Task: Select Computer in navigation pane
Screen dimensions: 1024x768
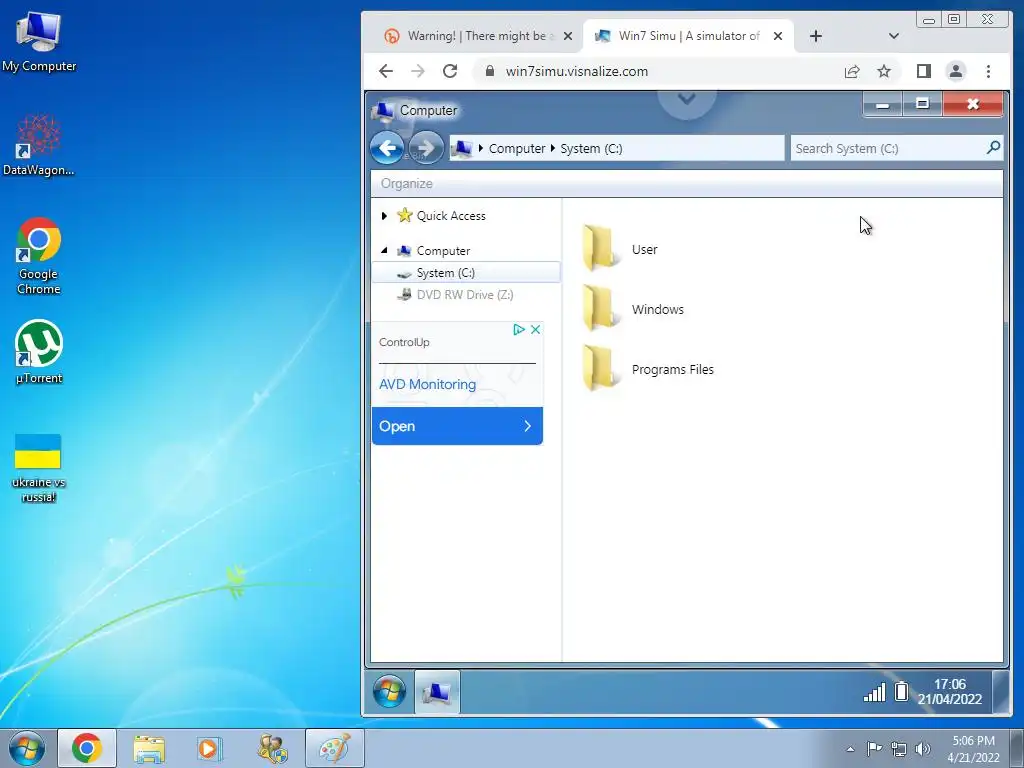Action: [x=443, y=251]
